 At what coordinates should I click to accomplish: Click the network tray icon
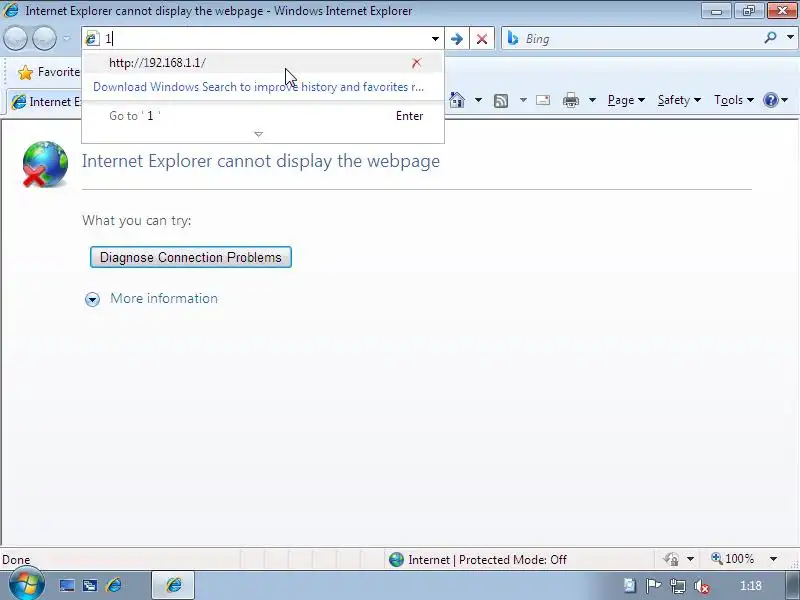pyautogui.click(x=678, y=586)
